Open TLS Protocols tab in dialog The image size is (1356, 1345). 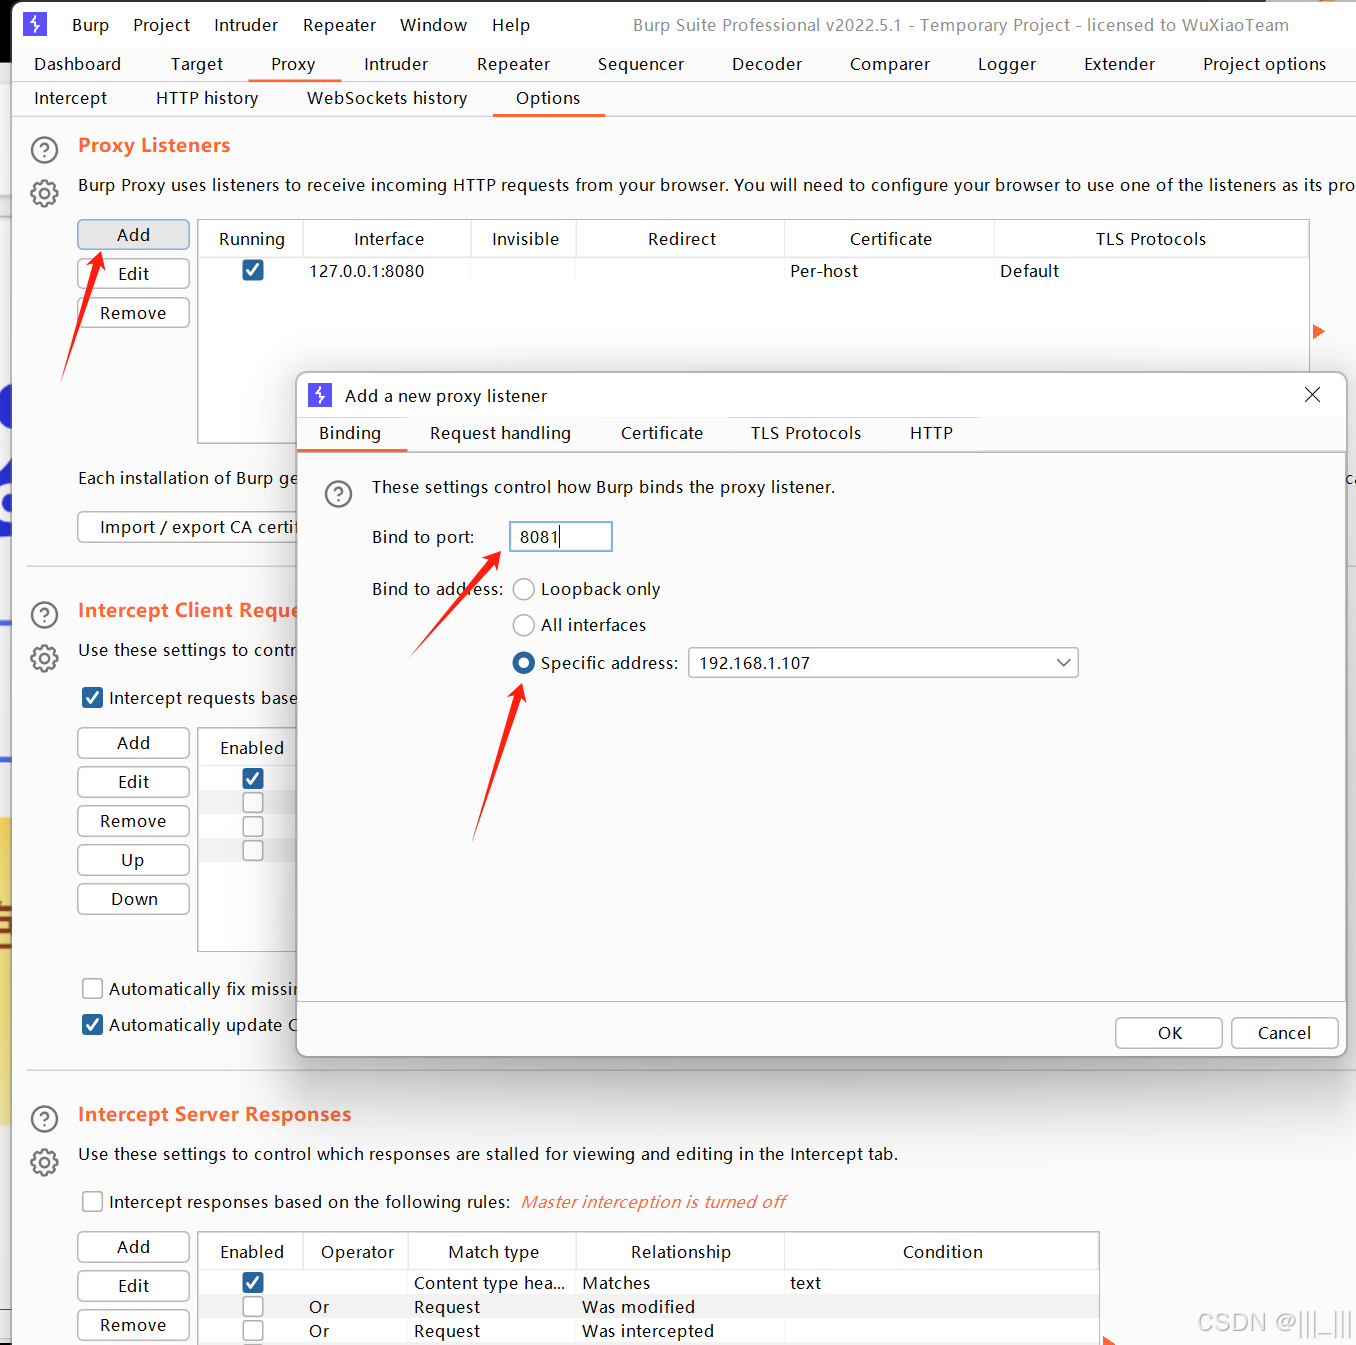[x=806, y=433]
